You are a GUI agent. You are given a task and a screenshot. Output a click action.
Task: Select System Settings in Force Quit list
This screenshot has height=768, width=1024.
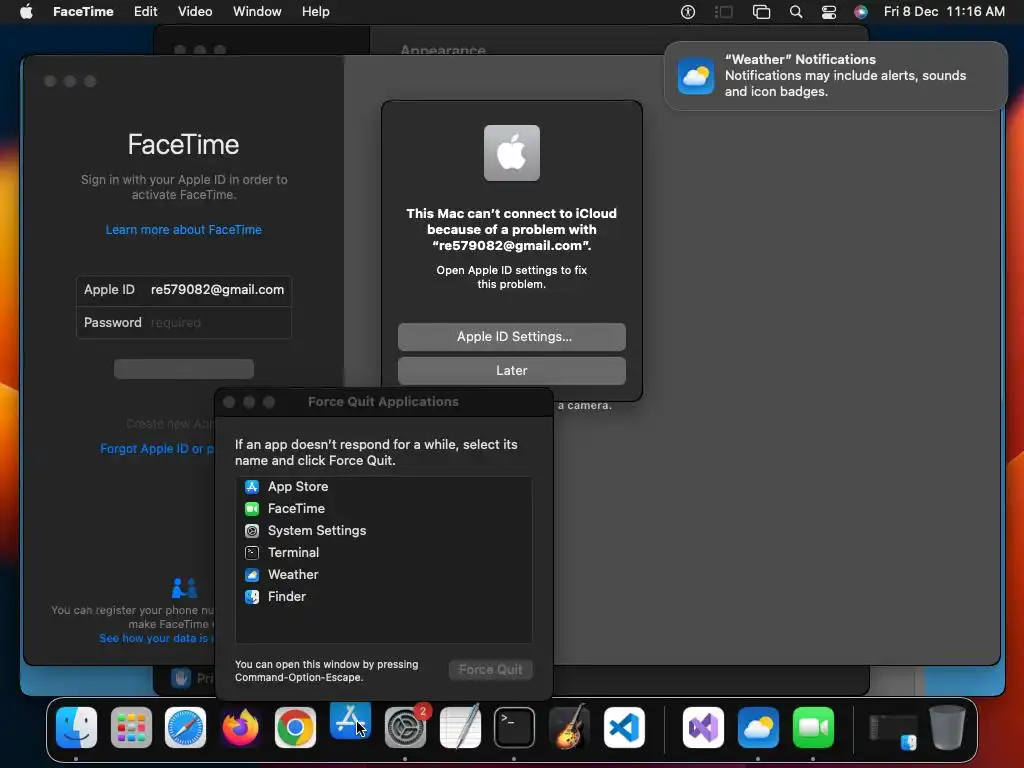[383, 530]
